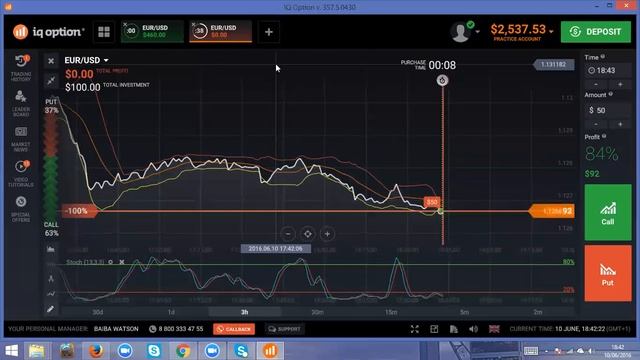The height and width of the screenshot is (360, 640).
Task: Open Support chat button
Action: pyautogui.click(x=284, y=329)
